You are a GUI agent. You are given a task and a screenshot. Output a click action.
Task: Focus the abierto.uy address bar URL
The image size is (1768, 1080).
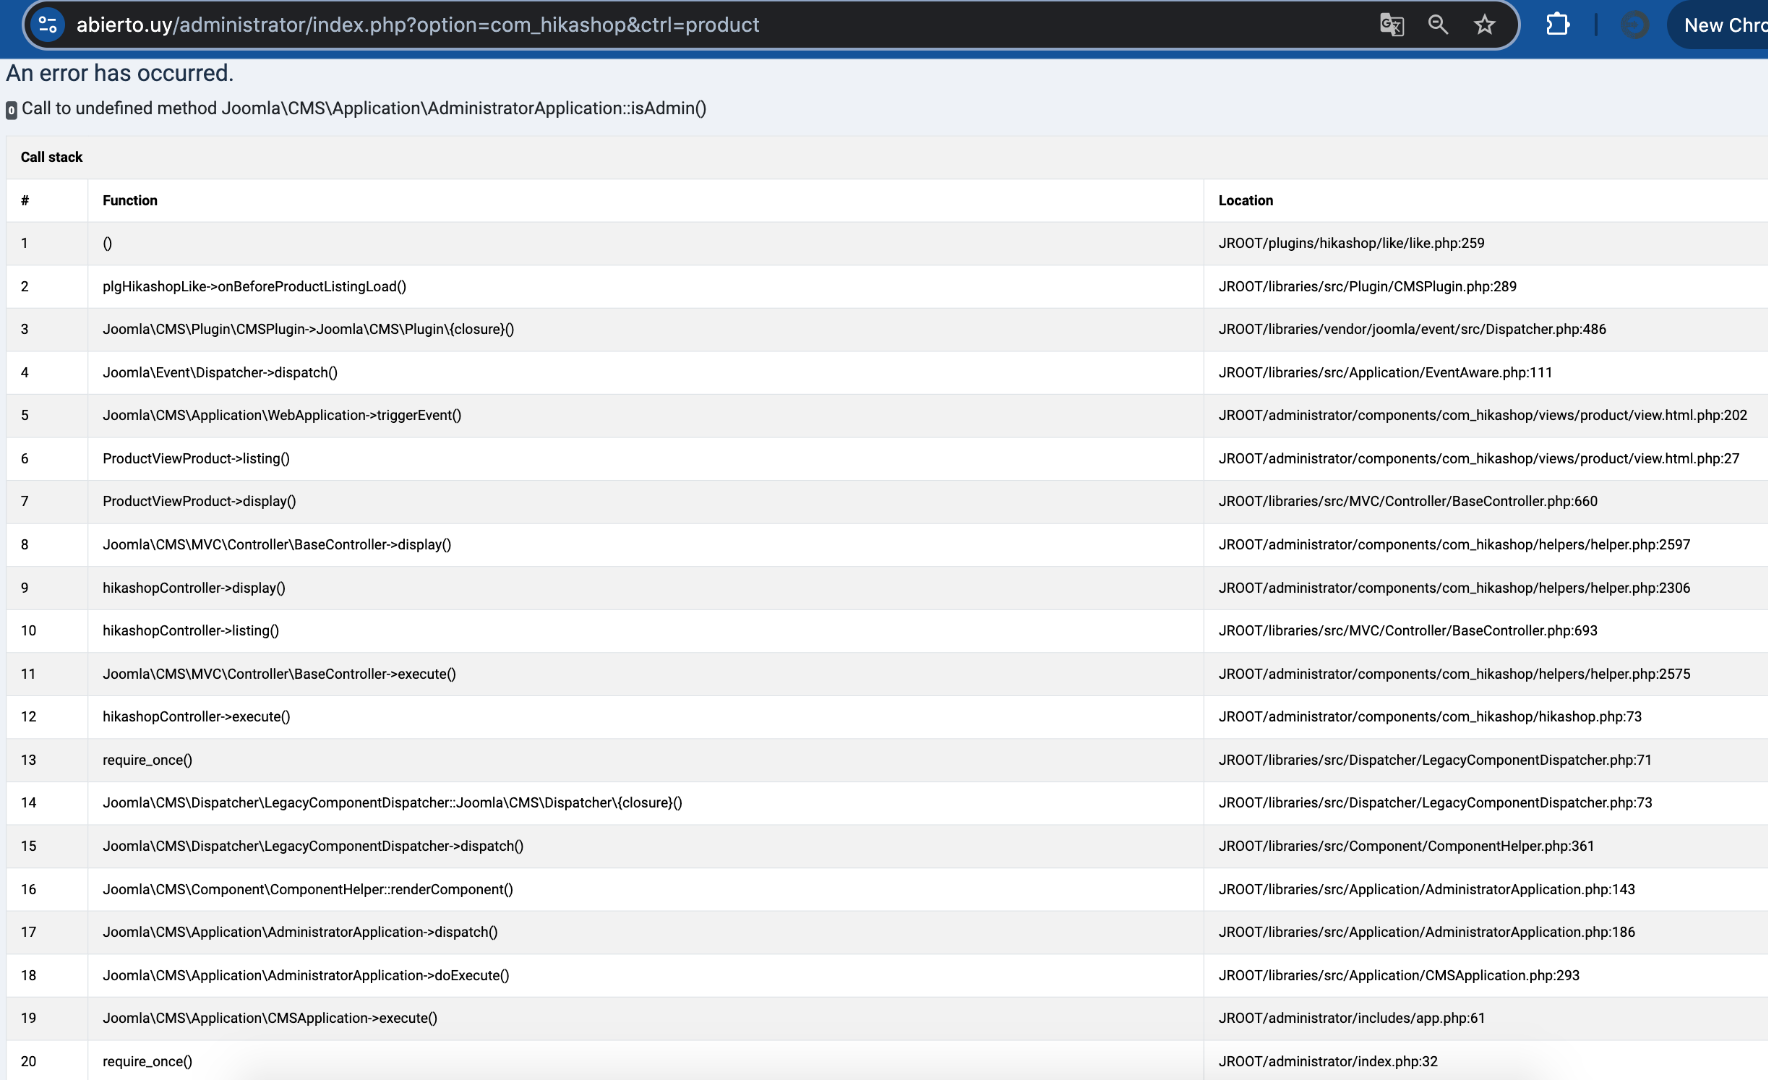(x=417, y=25)
